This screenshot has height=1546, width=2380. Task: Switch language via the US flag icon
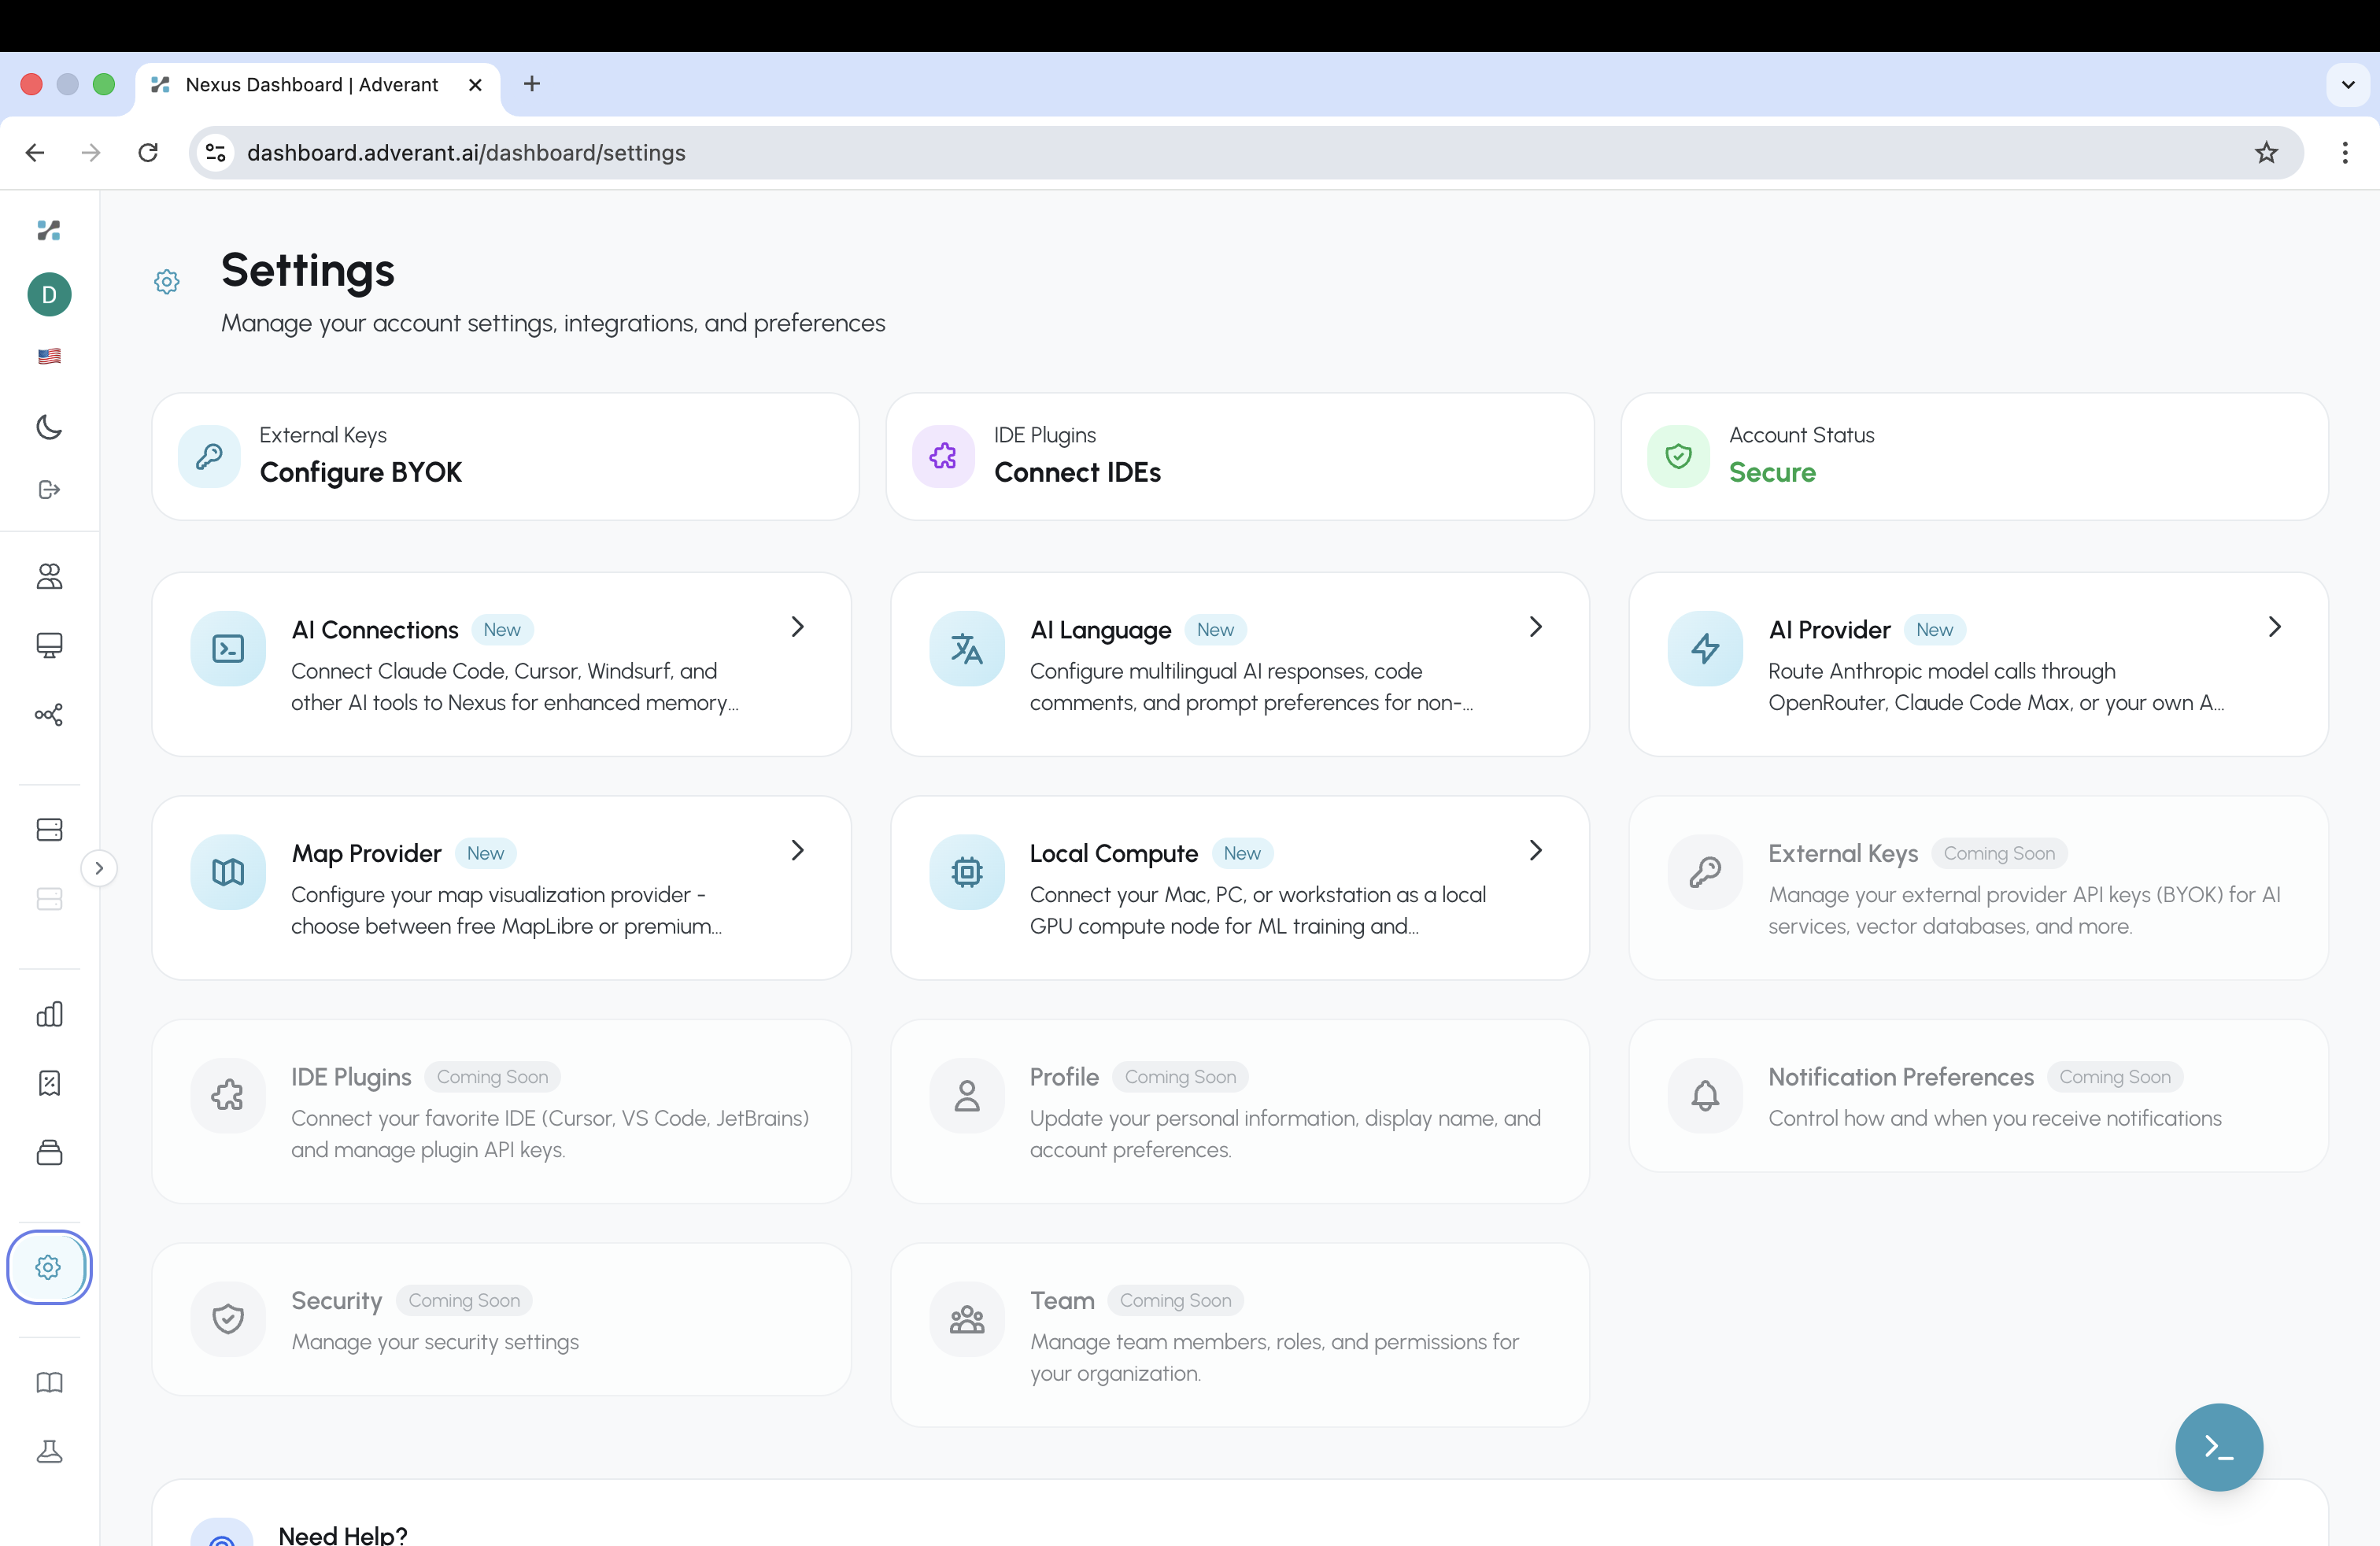click(48, 356)
